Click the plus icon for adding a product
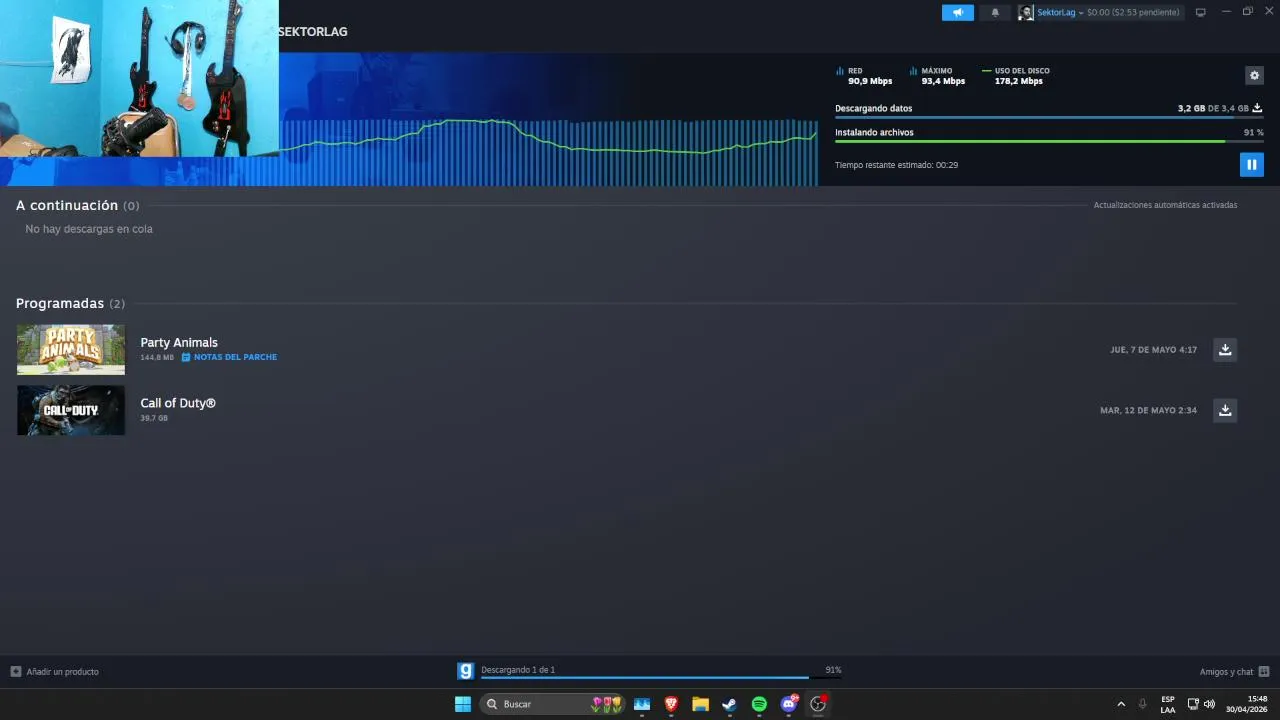The image size is (1280, 720). [15, 671]
